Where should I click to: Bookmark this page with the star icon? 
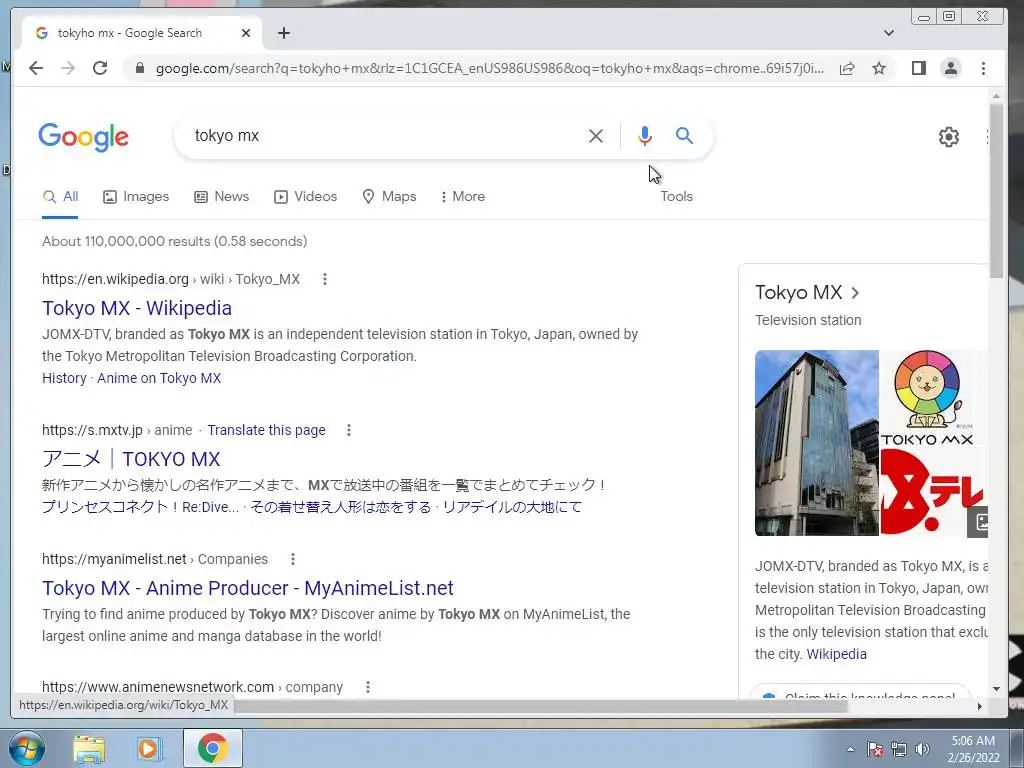[879, 68]
